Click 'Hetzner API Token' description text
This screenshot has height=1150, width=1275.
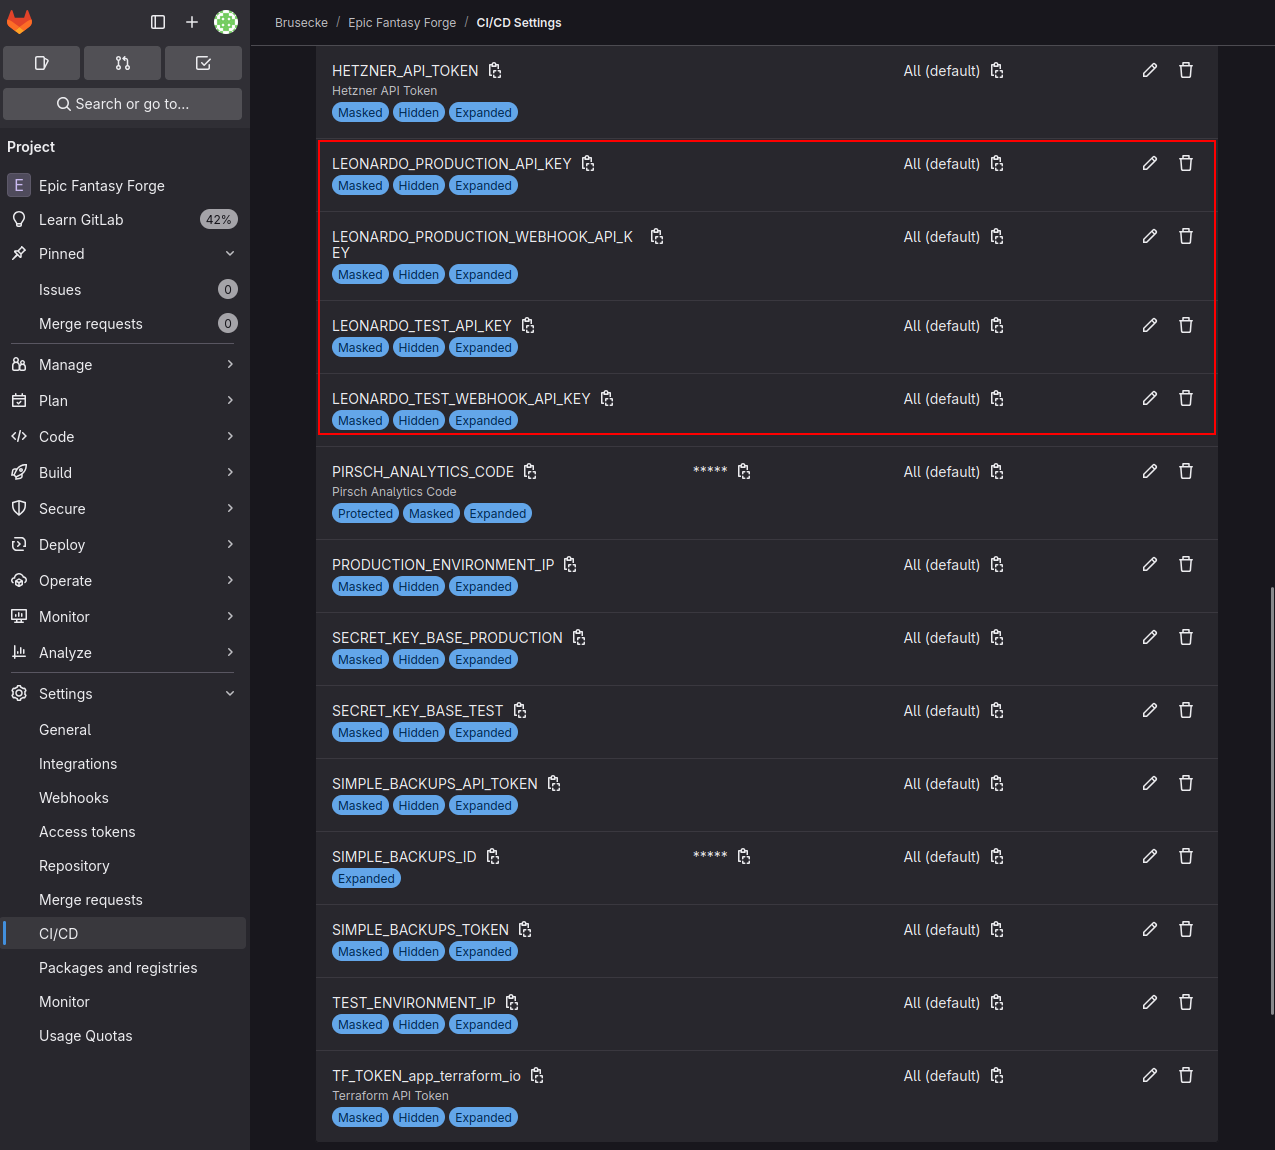tap(384, 91)
